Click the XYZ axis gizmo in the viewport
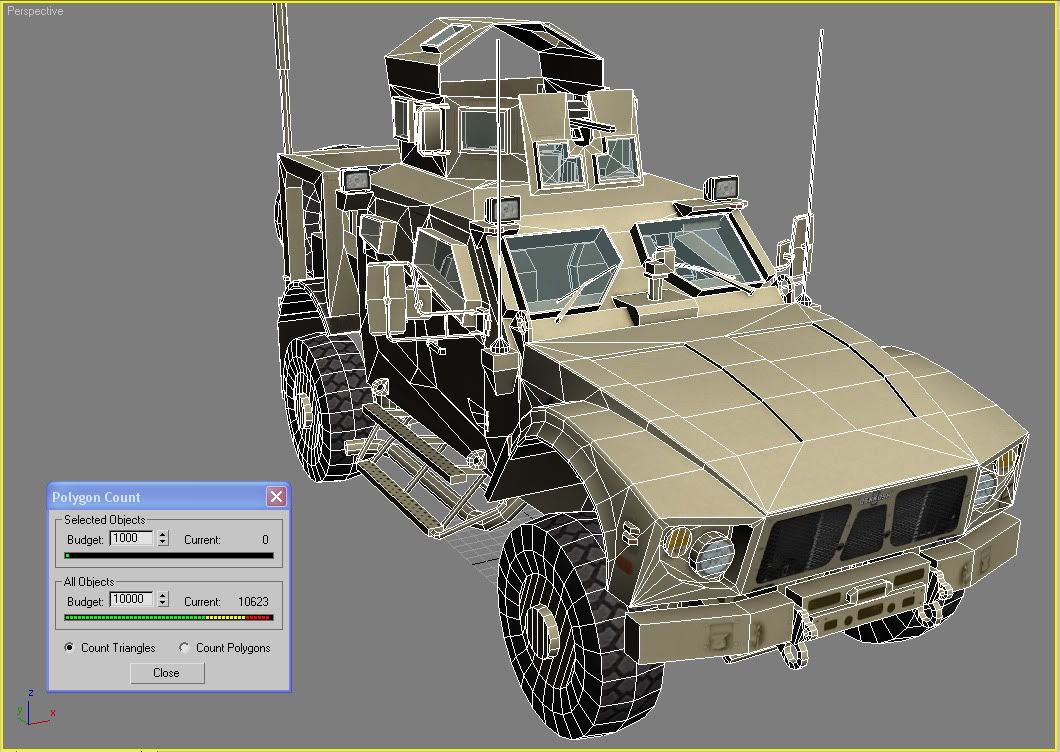The width and height of the screenshot is (1060, 752). tap(32, 711)
